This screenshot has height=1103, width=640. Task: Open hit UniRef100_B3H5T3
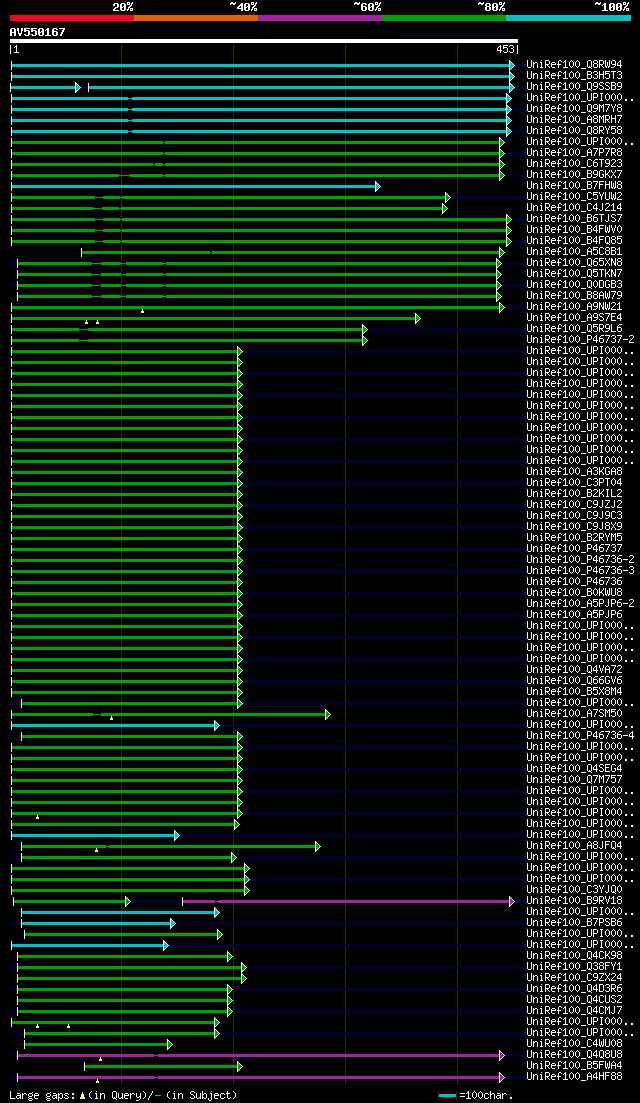coord(574,76)
